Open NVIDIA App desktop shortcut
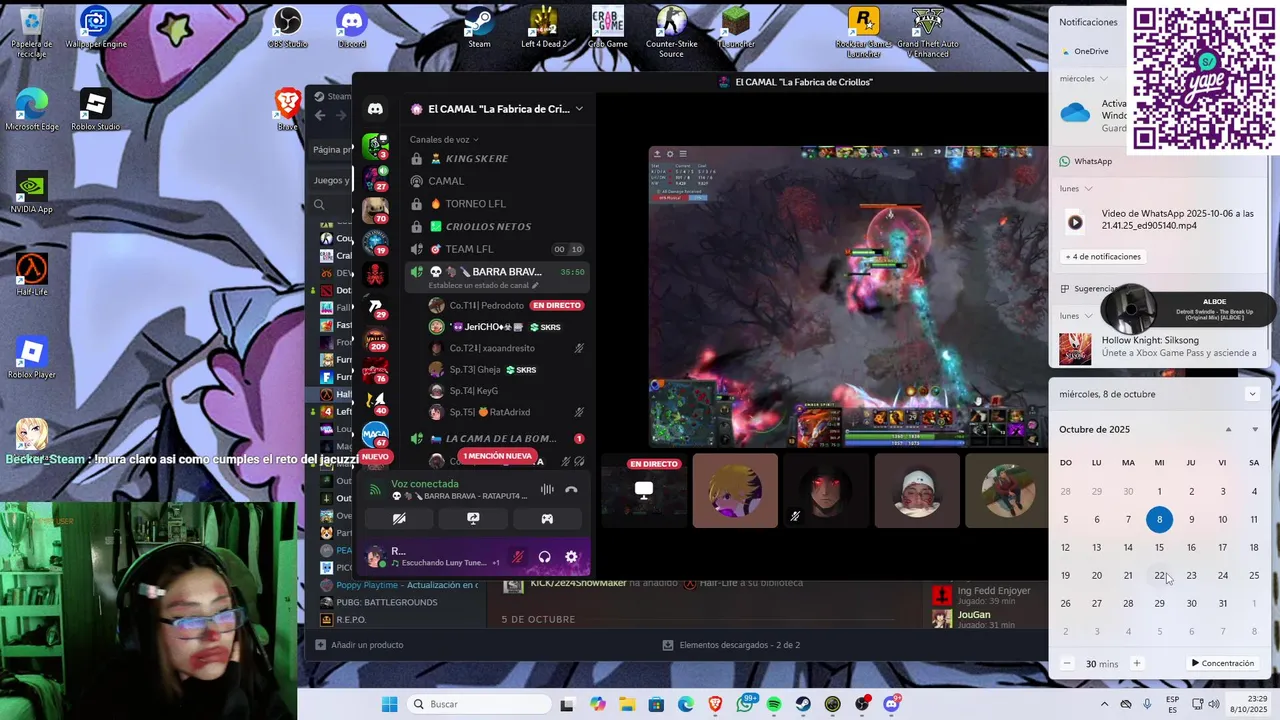The image size is (1280, 720). coord(31,193)
